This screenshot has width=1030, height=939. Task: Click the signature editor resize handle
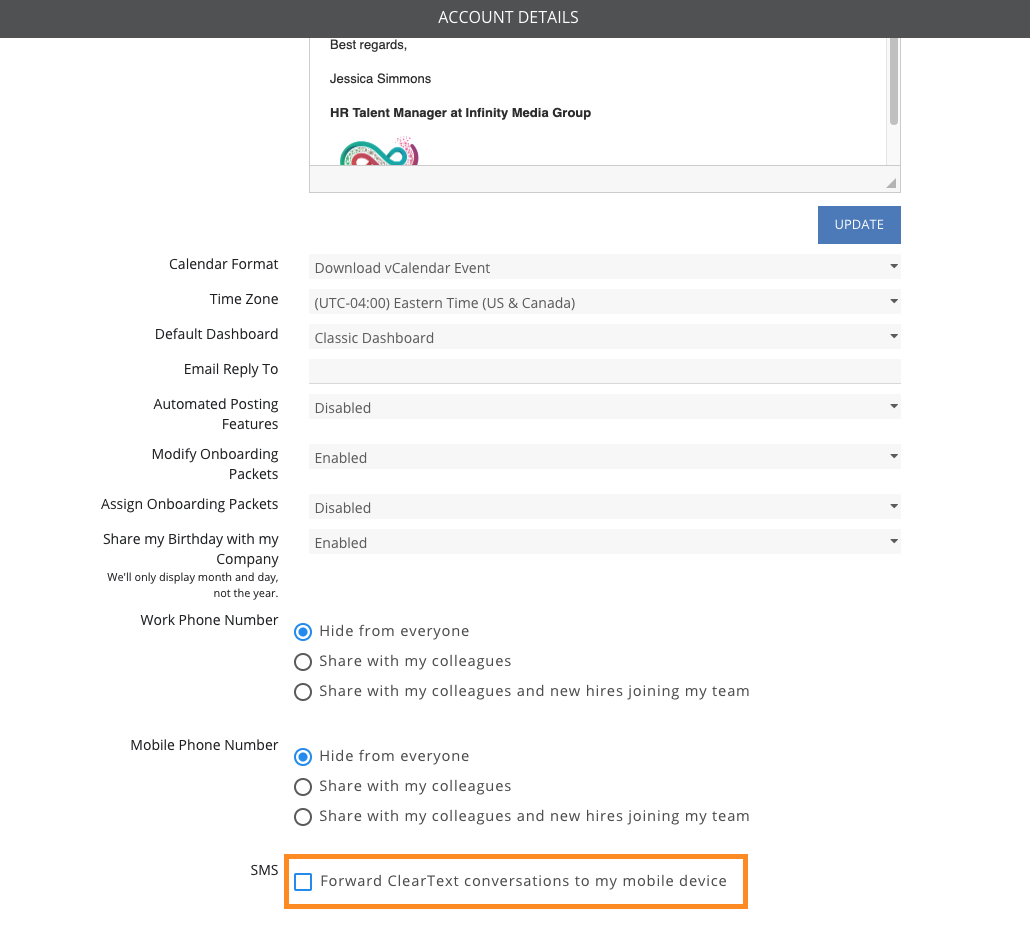click(x=891, y=183)
